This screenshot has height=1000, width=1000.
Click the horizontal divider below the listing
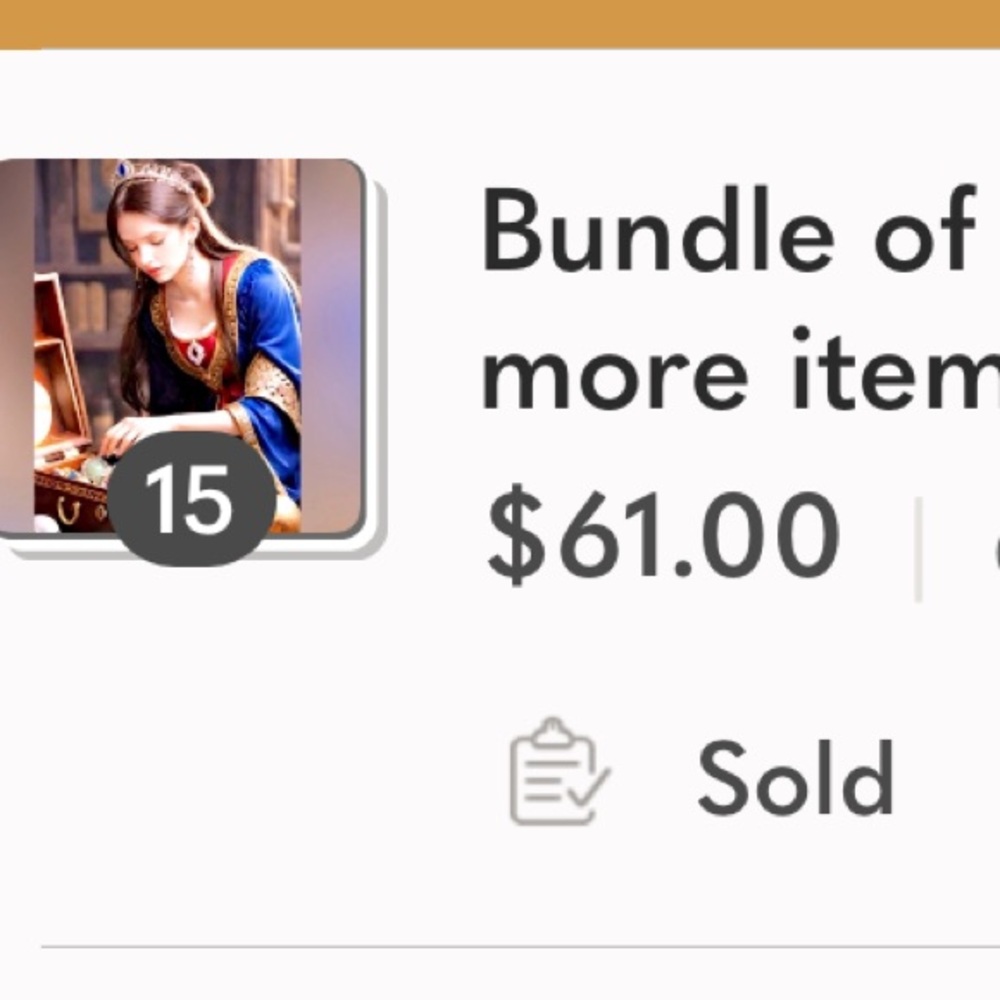tap(520, 946)
